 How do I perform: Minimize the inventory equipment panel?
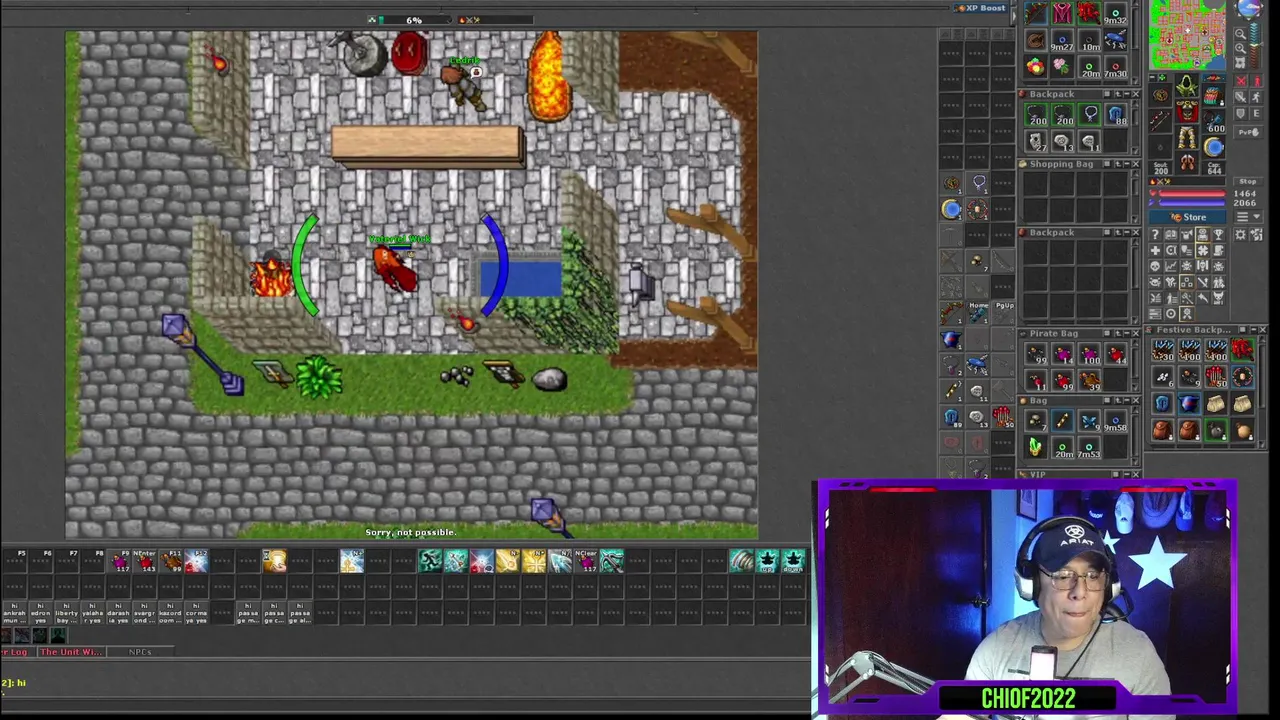pos(1153,78)
